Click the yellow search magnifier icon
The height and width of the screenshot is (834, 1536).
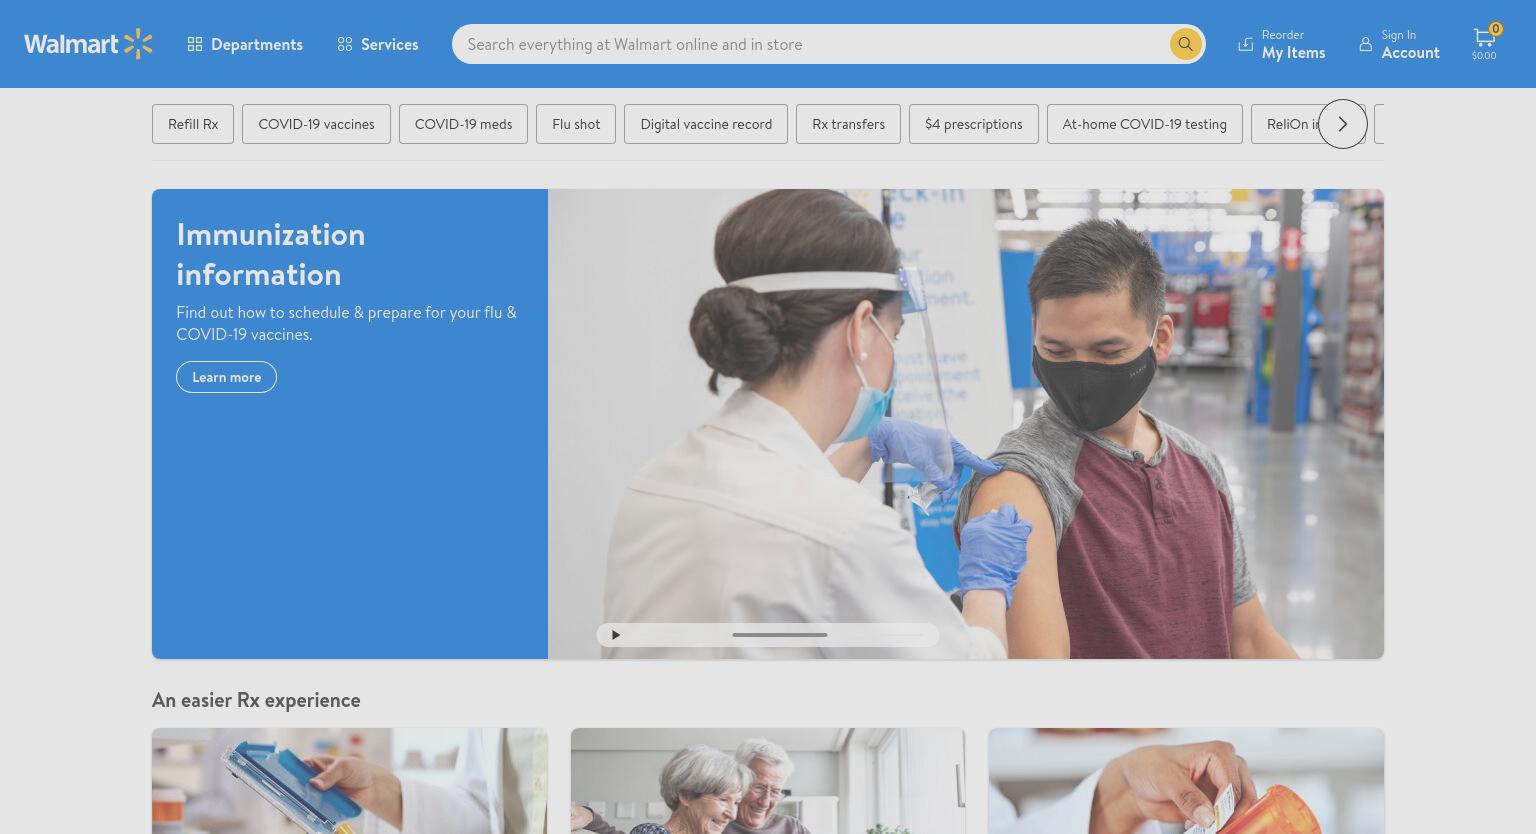pyautogui.click(x=1185, y=44)
